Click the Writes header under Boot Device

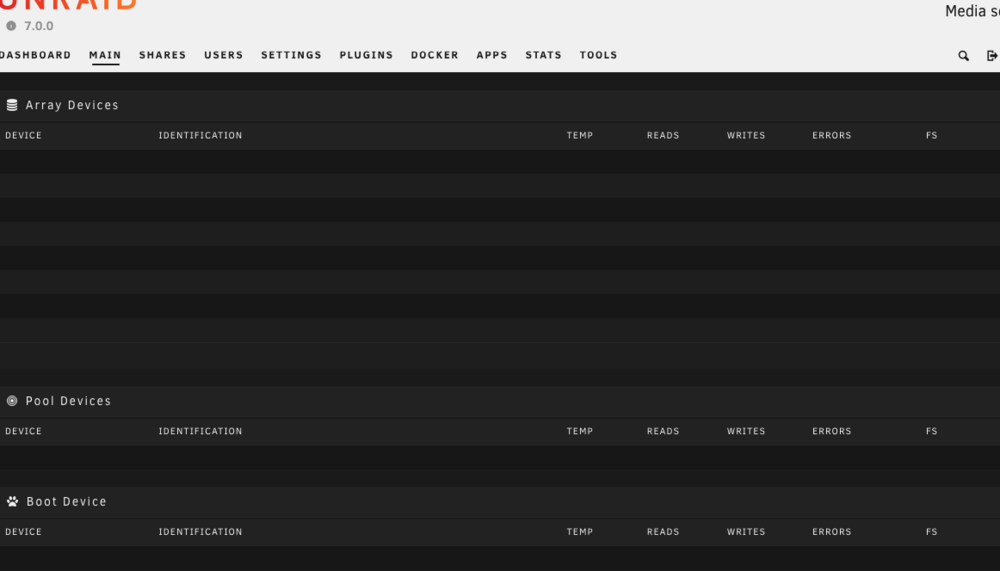tap(746, 531)
